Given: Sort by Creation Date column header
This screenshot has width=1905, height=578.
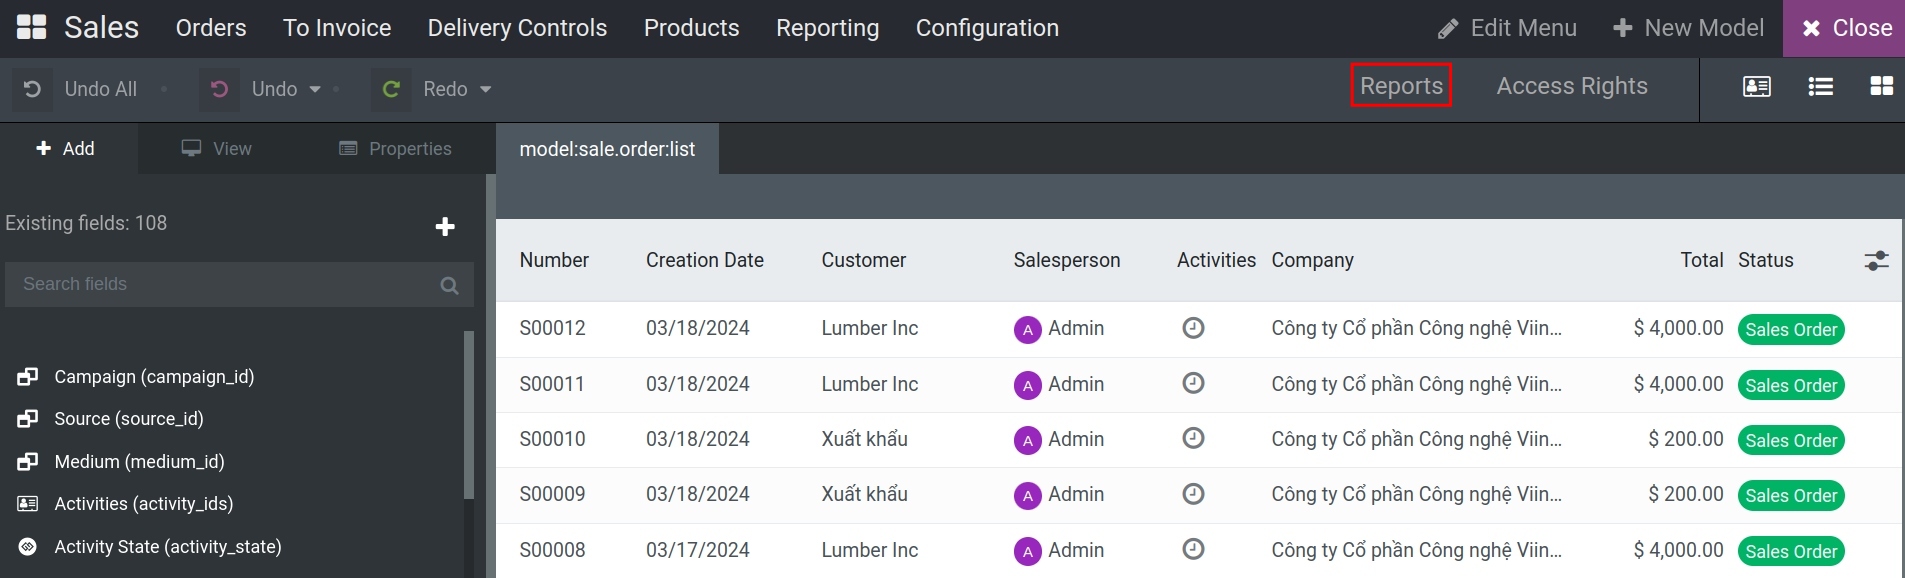Looking at the screenshot, I should coord(705,260).
